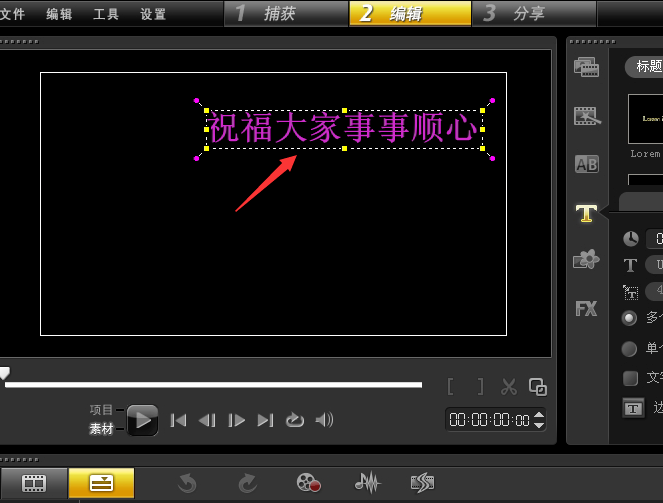Viewport: 663px width, 503px height.
Task: Click the scissors split clip button
Action: [509, 386]
